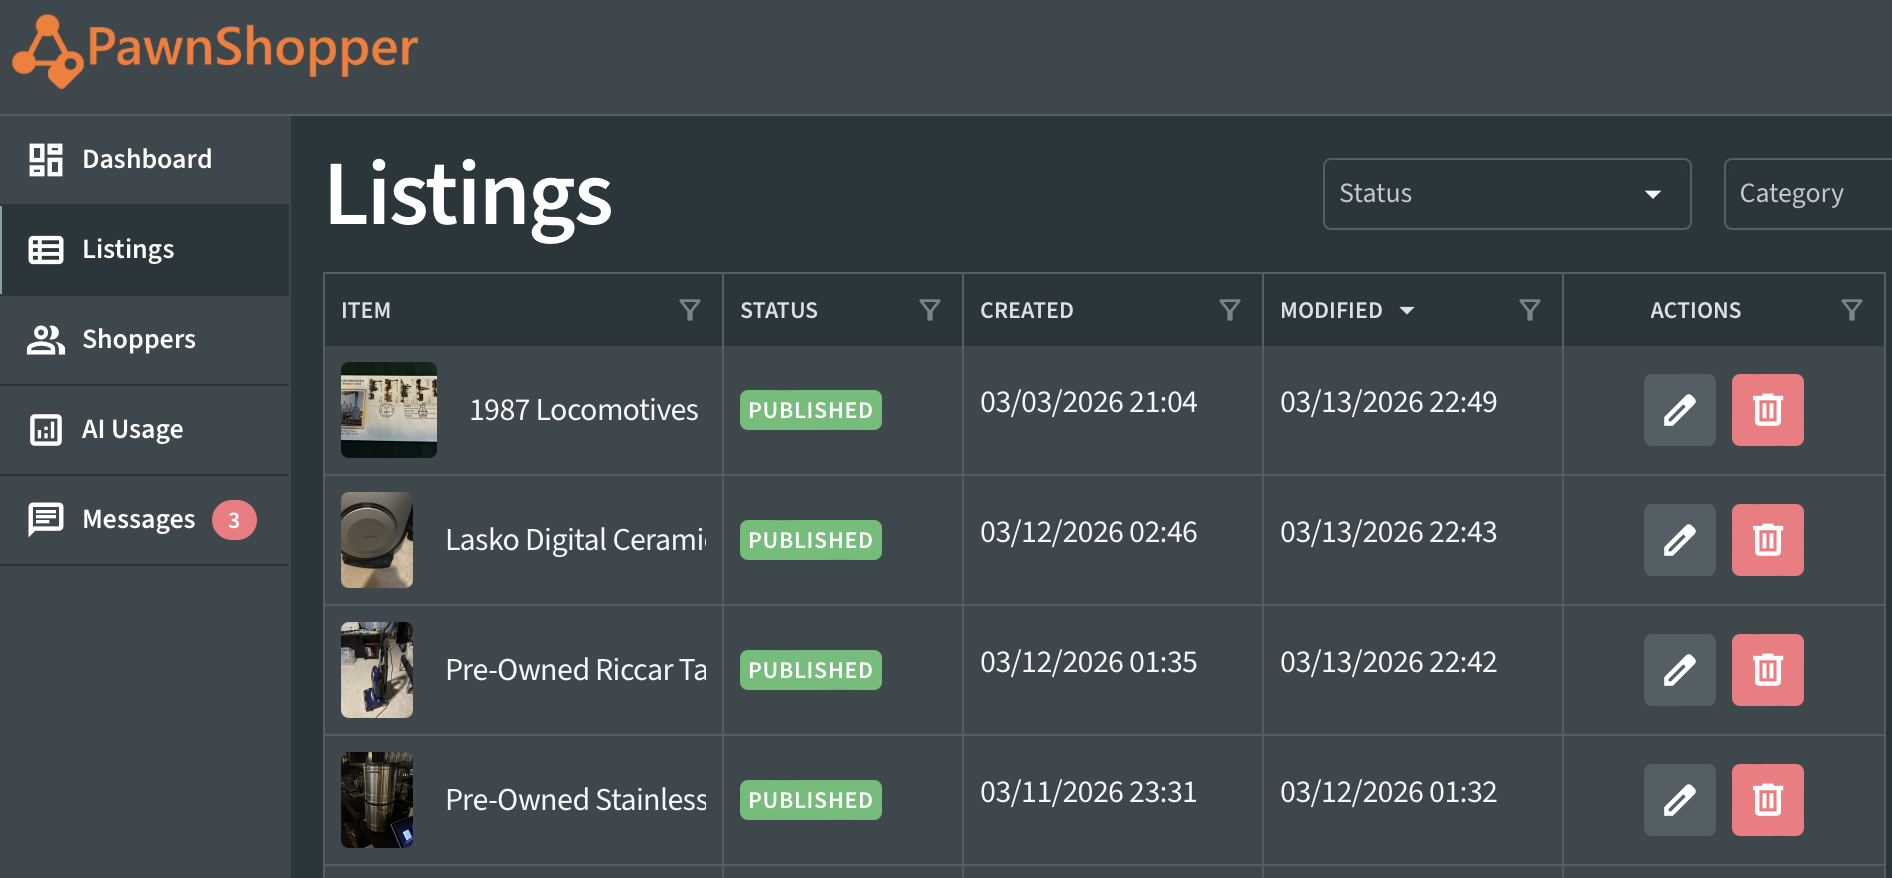Open the Lasko heater thumbnail image
Screen dimensions: 1892x878
point(377,540)
